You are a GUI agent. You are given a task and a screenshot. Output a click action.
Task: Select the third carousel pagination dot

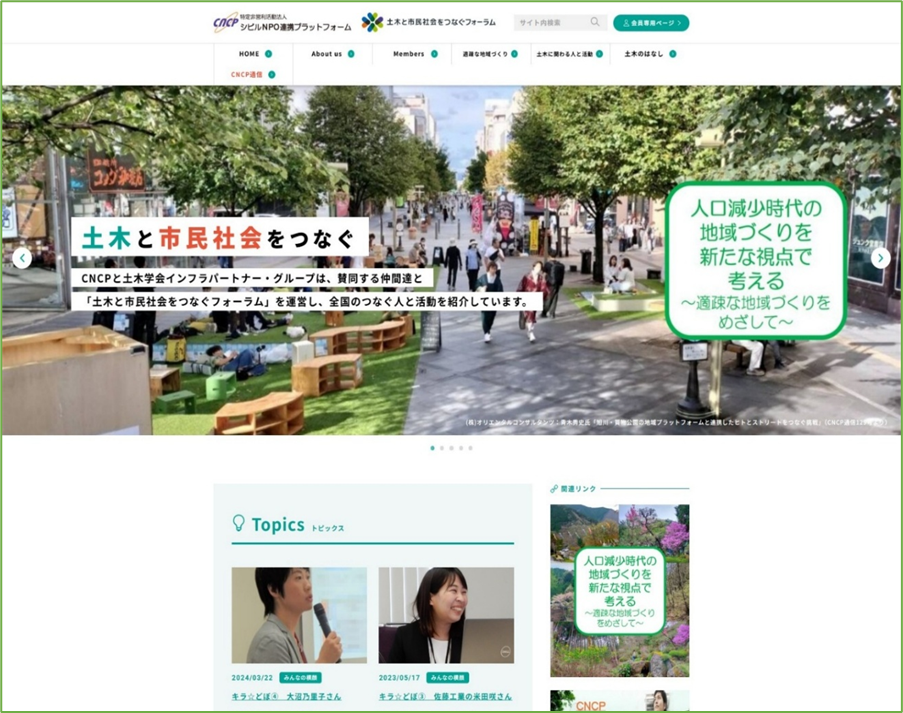(x=451, y=448)
